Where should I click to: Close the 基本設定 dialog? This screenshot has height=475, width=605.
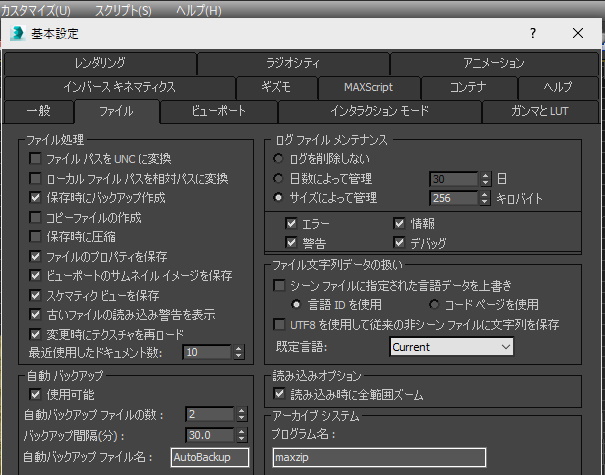tap(578, 33)
